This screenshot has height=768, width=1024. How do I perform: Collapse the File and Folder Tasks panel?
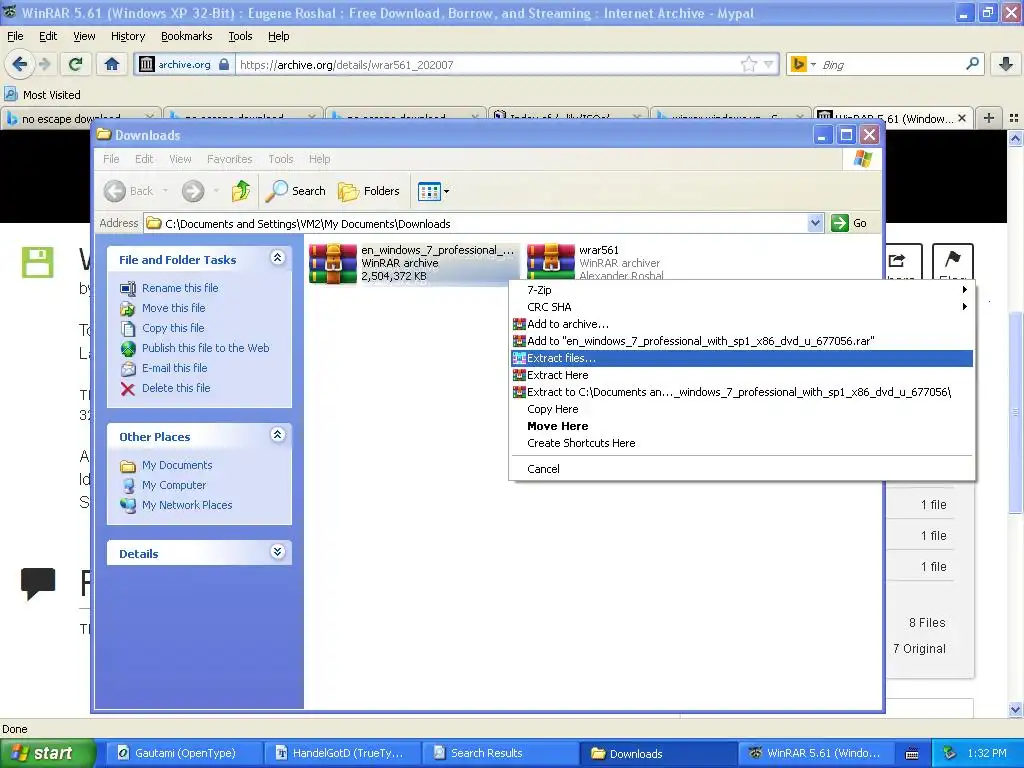(x=278, y=258)
